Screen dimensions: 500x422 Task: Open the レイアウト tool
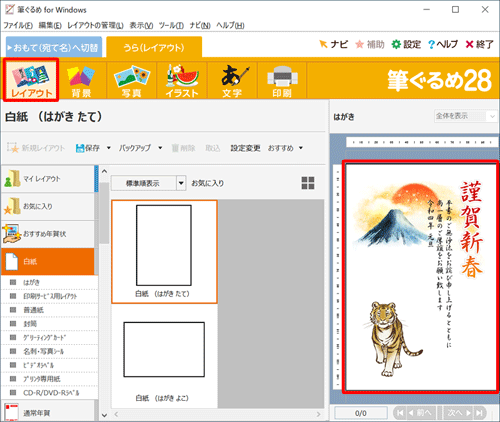pos(31,80)
